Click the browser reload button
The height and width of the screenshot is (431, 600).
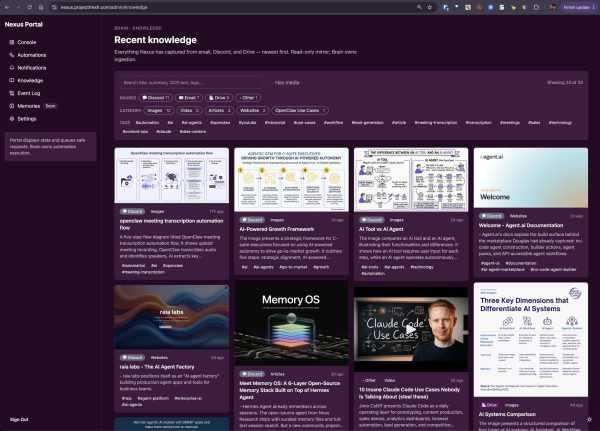point(29,7)
